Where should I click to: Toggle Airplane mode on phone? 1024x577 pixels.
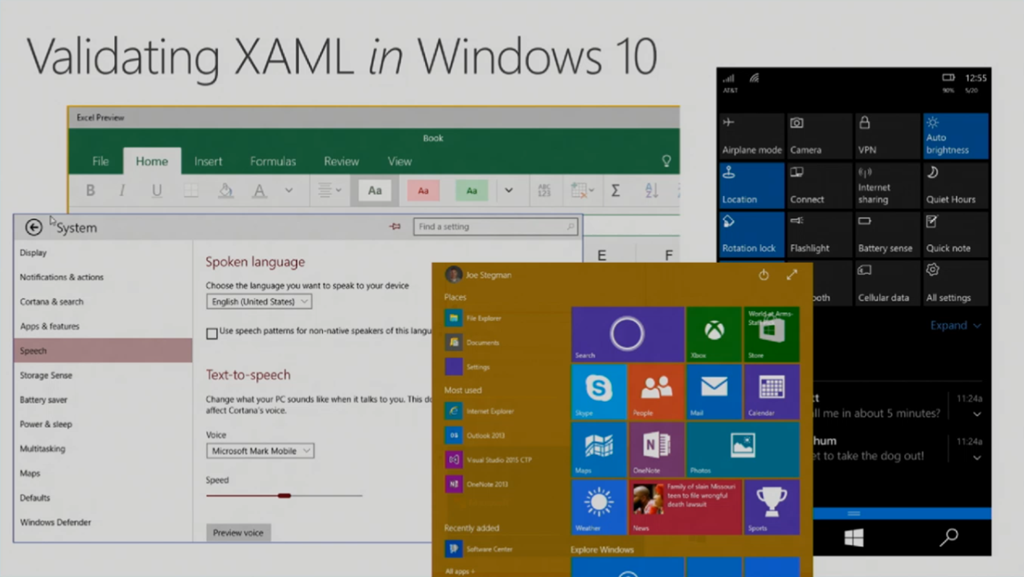[x=752, y=136]
